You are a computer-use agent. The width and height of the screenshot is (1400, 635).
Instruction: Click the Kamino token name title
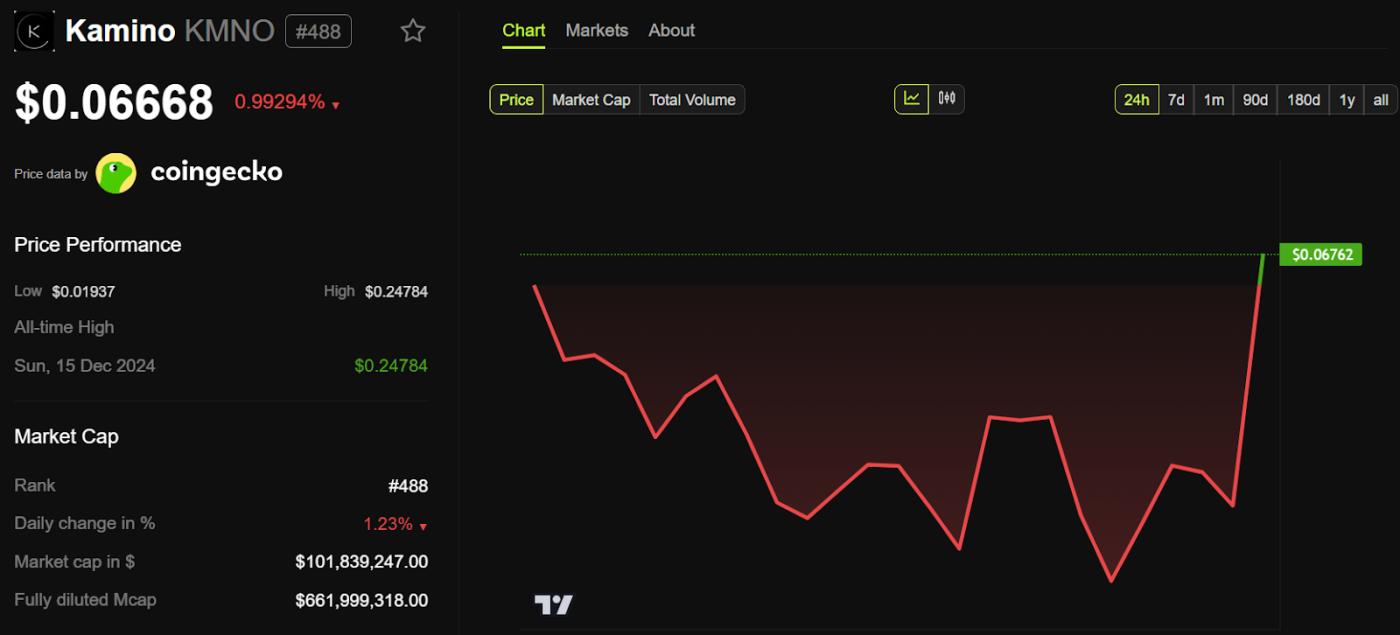[x=121, y=31]
